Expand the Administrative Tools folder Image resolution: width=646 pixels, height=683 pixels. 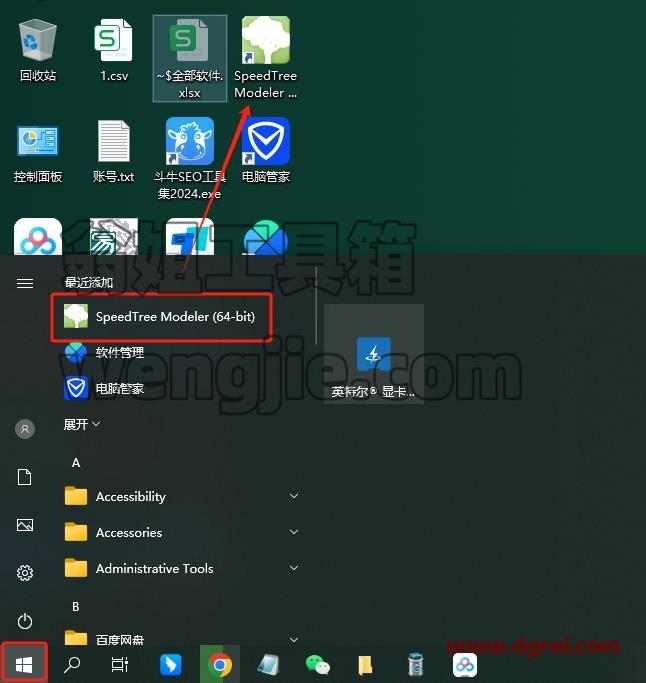coord(182,568)
